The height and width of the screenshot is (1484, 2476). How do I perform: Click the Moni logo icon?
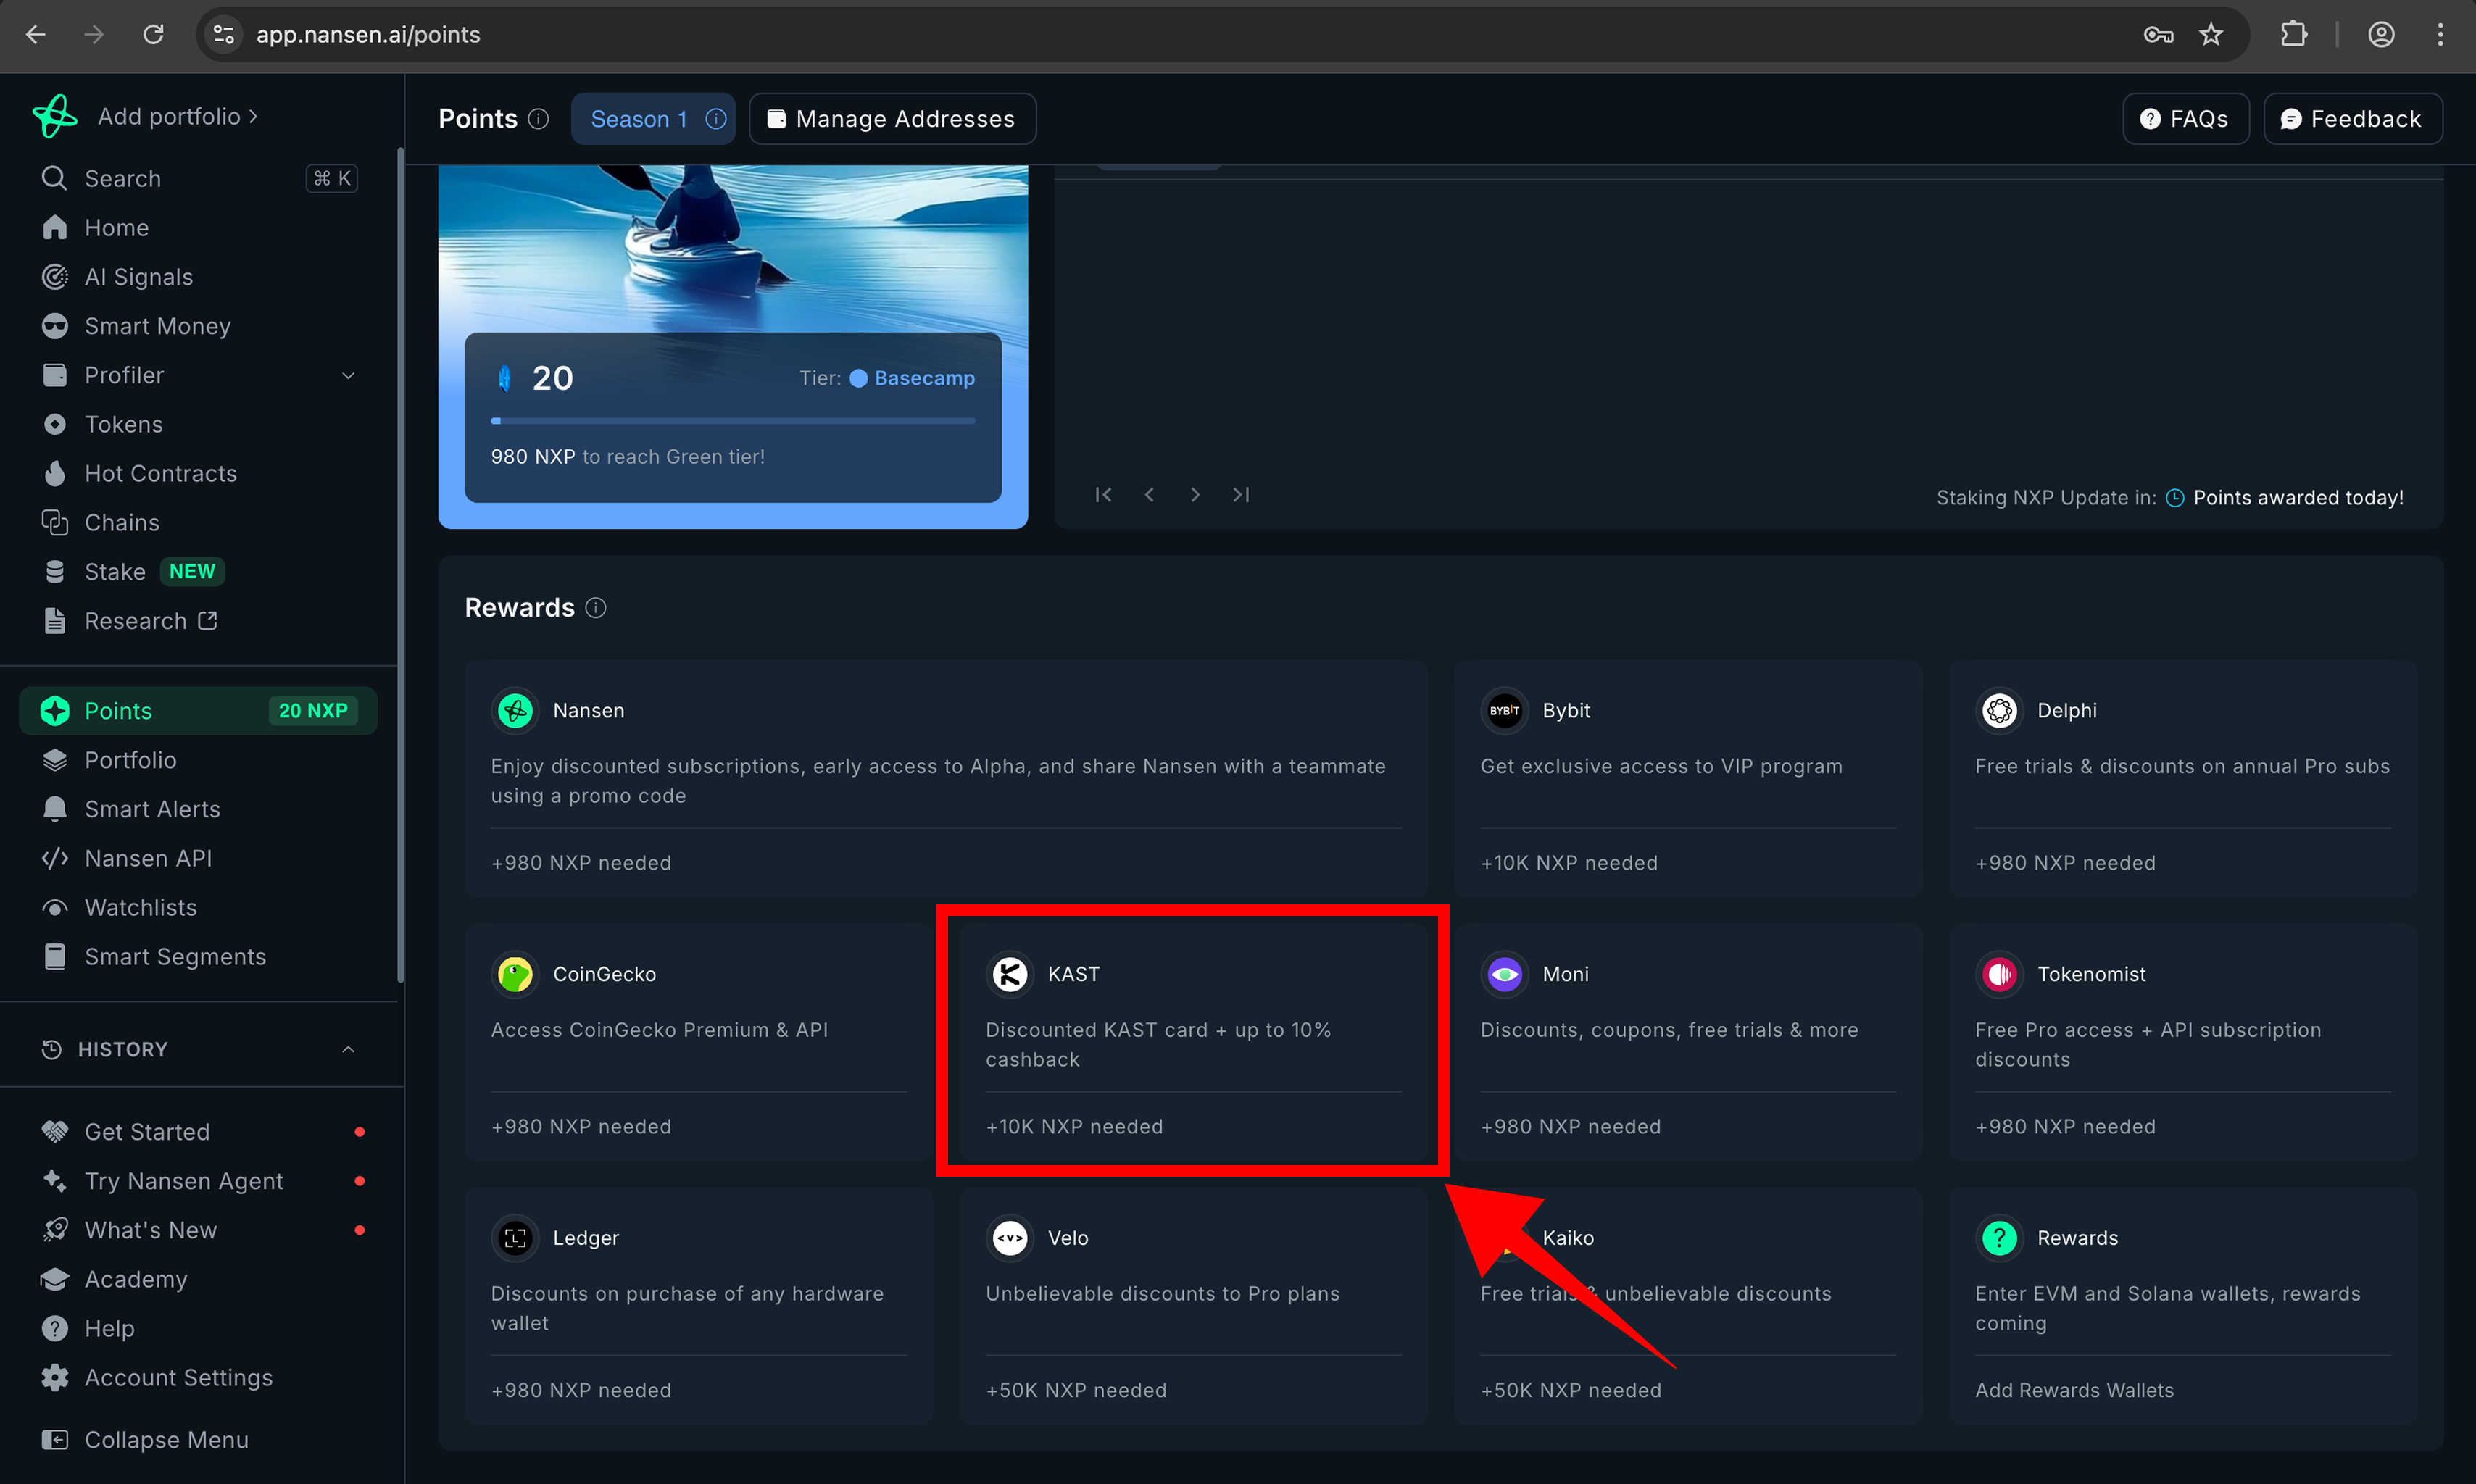coord(1504,973)
